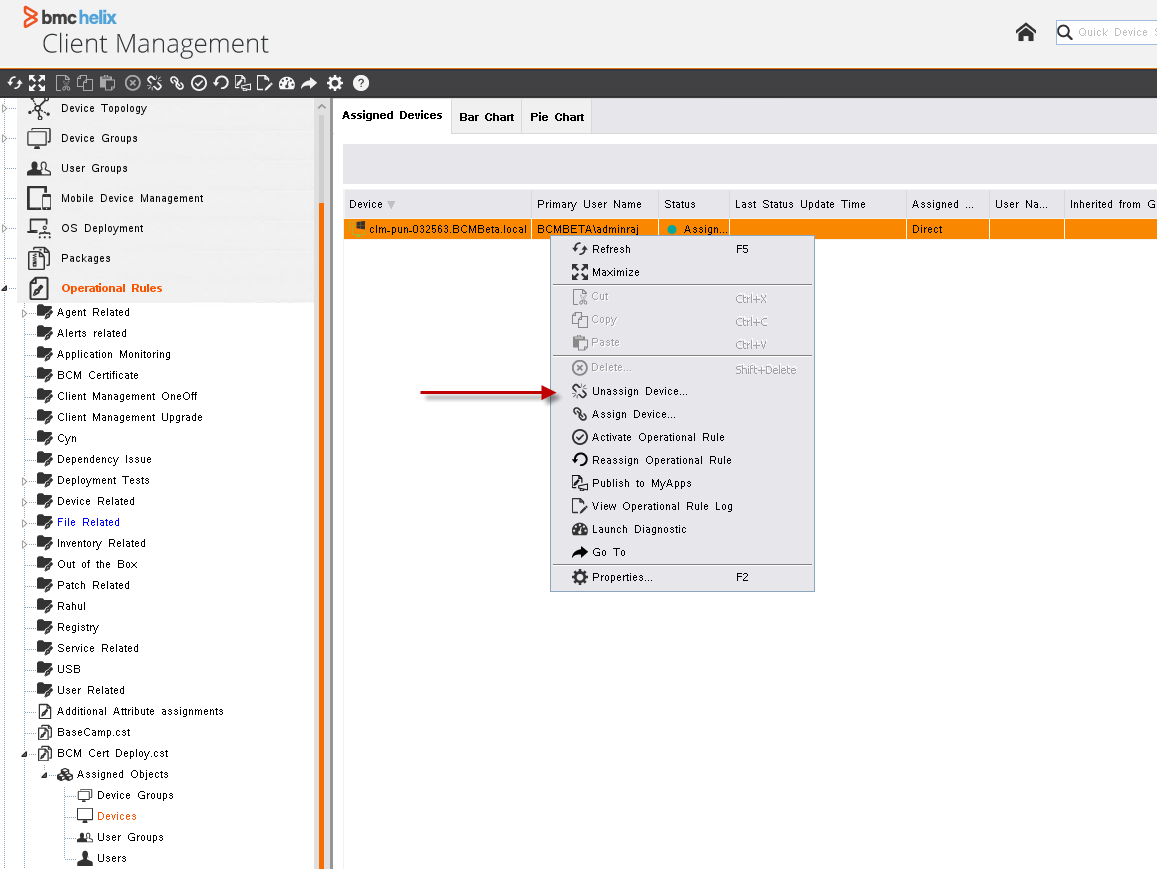Select the Operational Rules node
This screenshot has width=1157, height=869.
[x=111, y=288]
